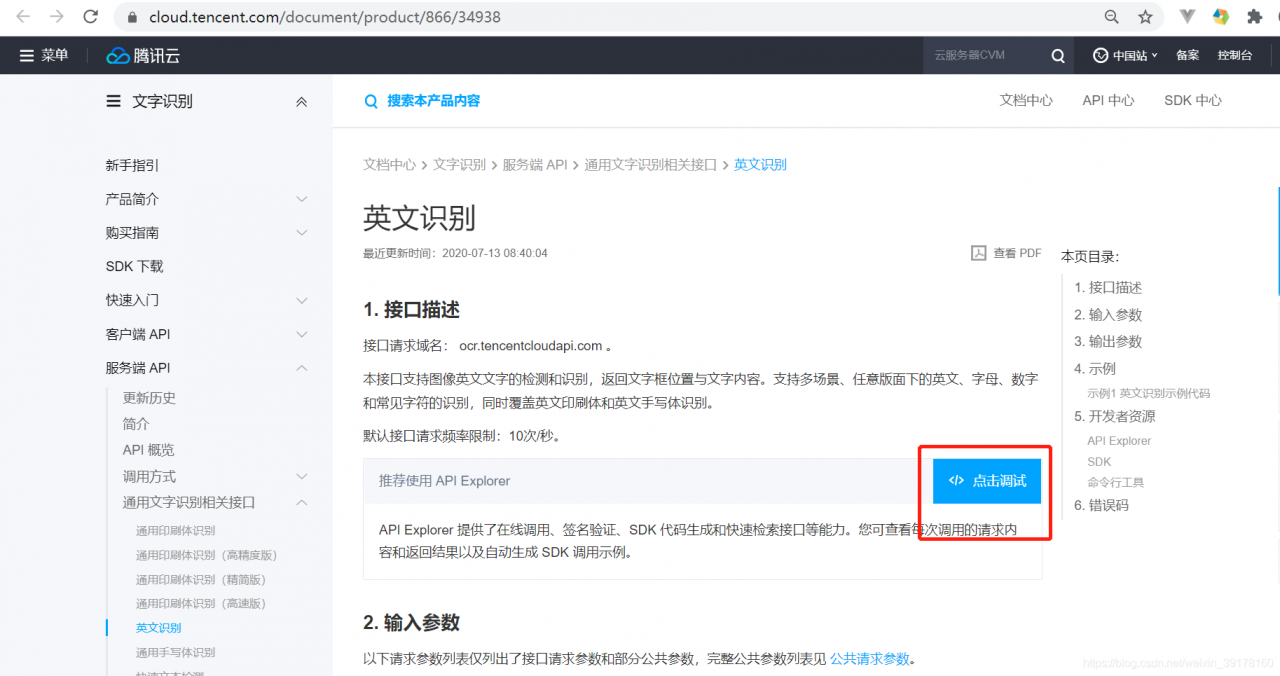
Task: Open 通用印刷体识别（精简版） item
Action: 201,580
